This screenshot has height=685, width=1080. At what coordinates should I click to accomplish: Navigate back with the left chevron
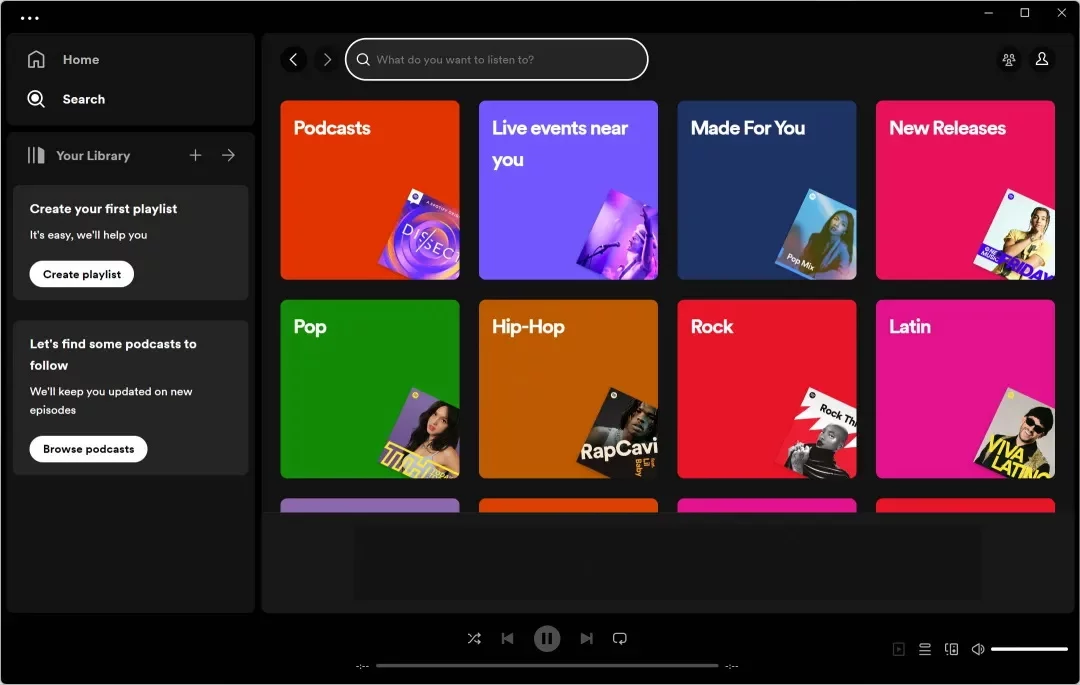294,60
